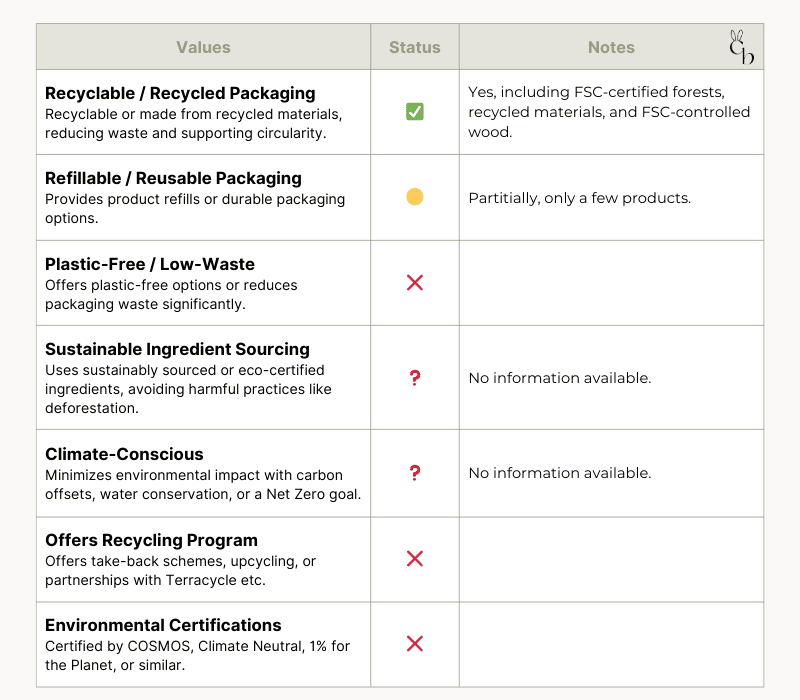Click the green checkmark for Recyclable Packaging
Viewport: 800px width, 700px height.
[415, 112]
